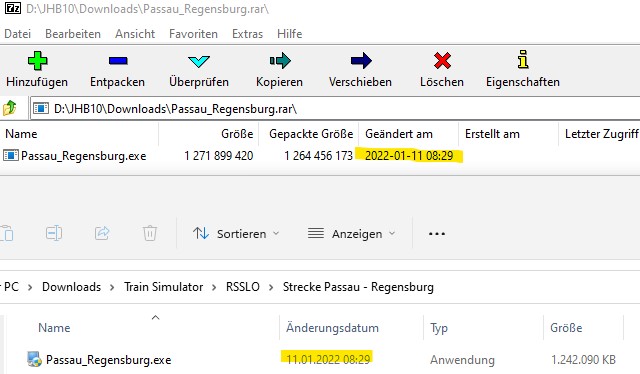Open the Sortieren dropdown
Screen dimensions: 640x374
pyautogui.click(x=236, y=234)
